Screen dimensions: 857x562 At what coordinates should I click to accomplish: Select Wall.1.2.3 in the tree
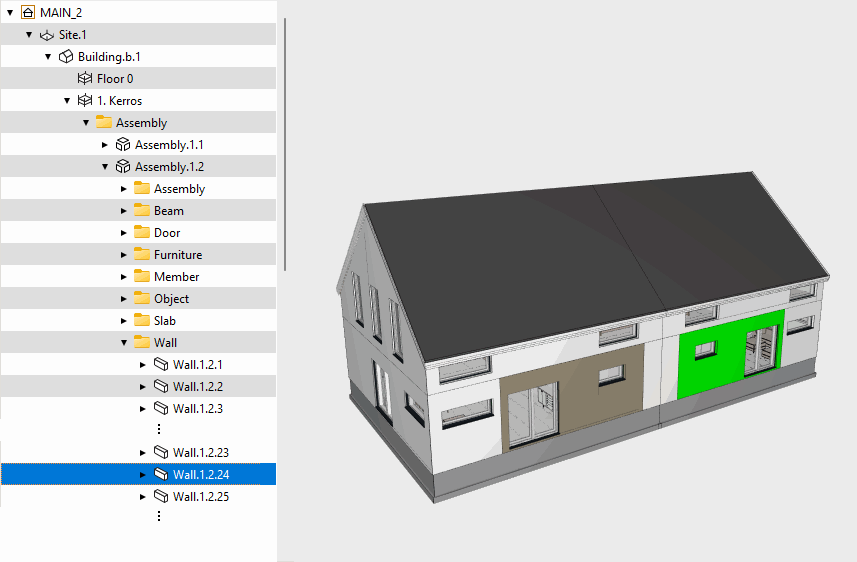click(197, 408)
